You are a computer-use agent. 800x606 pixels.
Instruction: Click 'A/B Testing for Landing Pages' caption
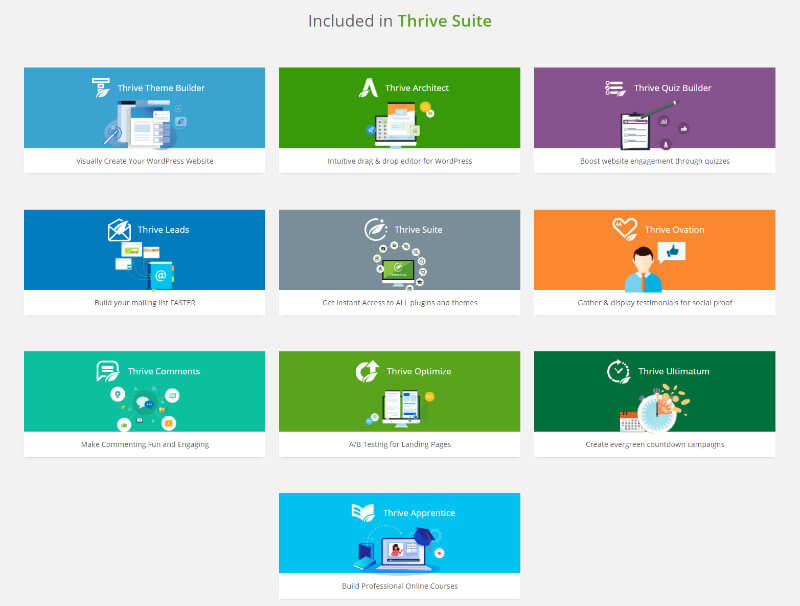[399, 444]
